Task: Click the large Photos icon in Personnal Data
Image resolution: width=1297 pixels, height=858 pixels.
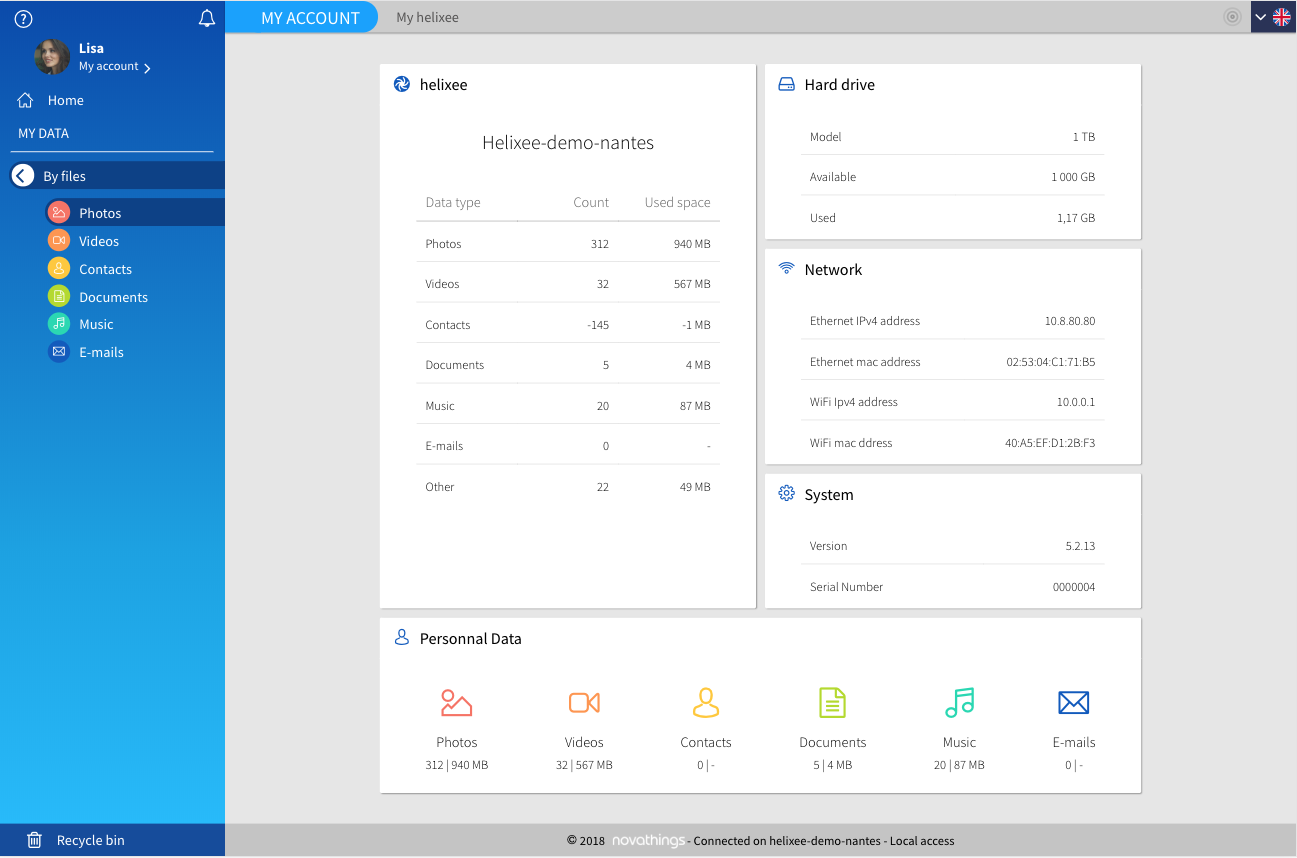Action: point(456,703)
